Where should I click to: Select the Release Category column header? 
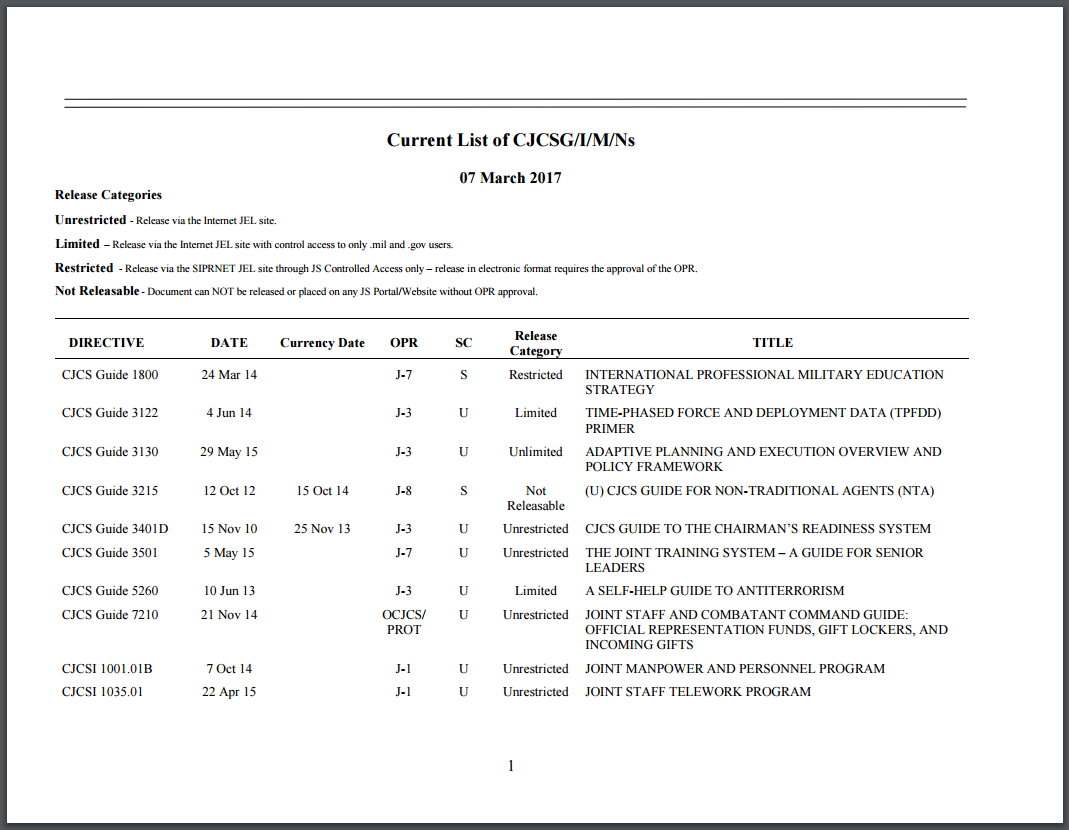click(536, 342)
